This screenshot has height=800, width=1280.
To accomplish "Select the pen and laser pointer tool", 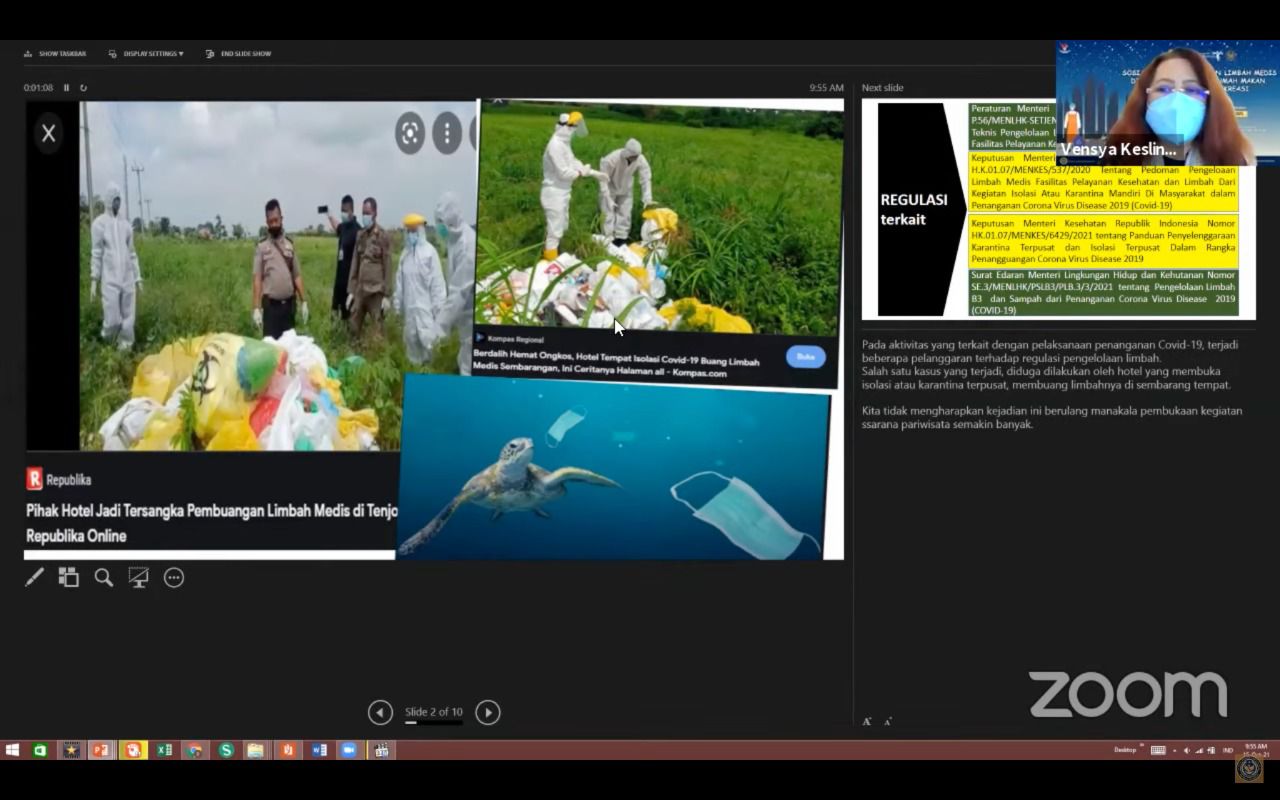I will coord(34,577).
